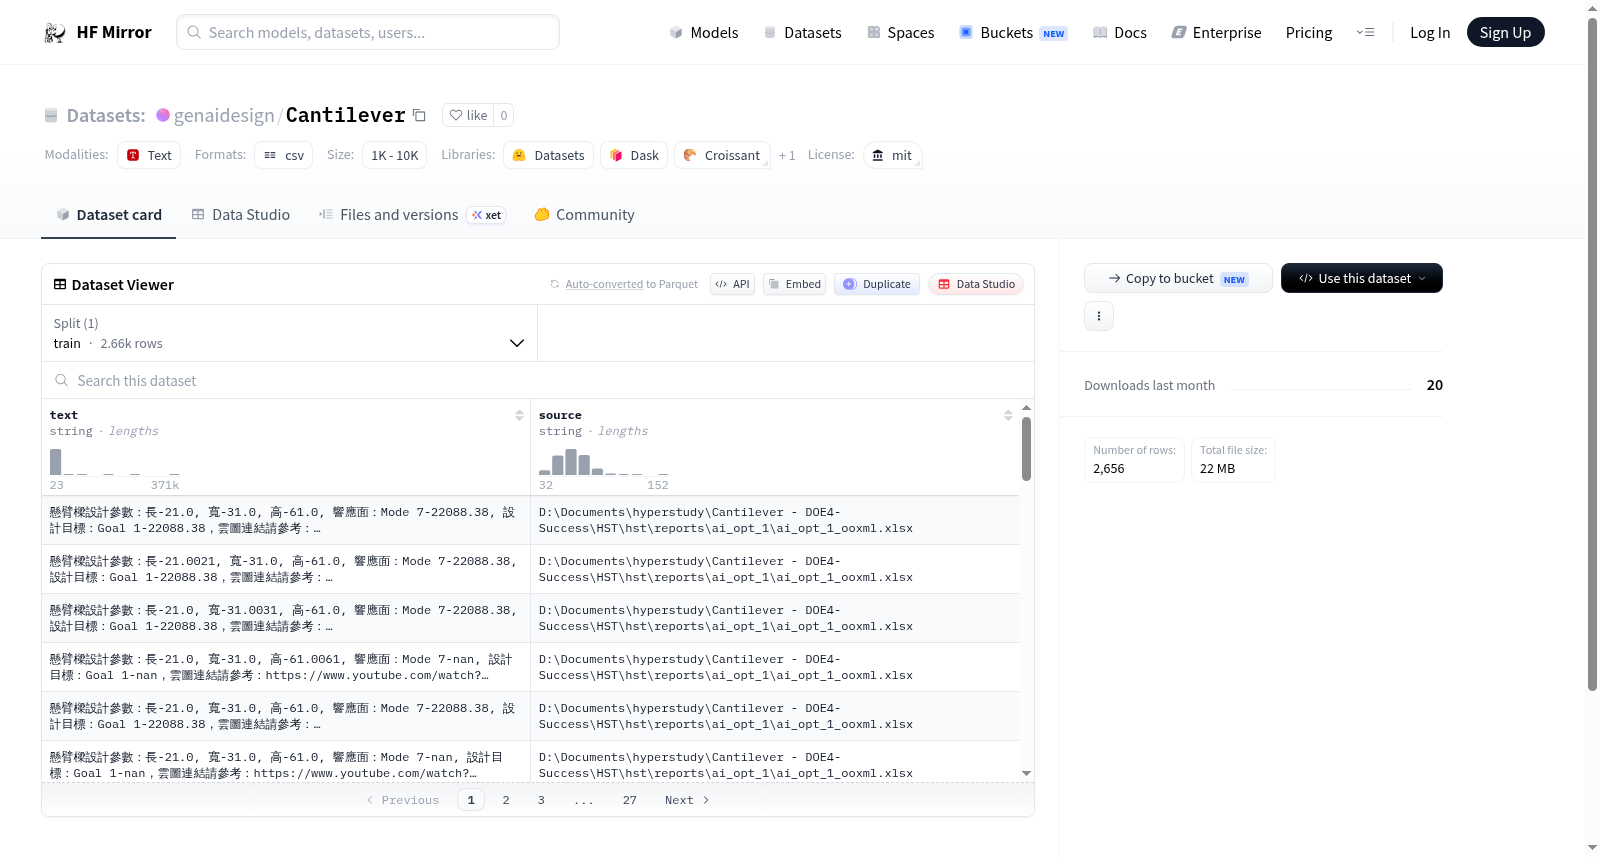Show the +1 more libraries
This screenshot has height=857, width=1600.
[787, 155]
